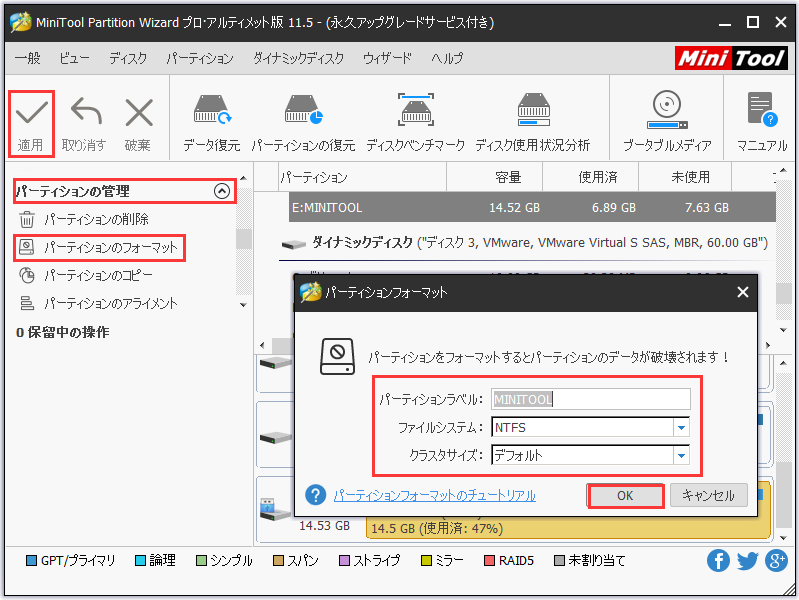This screenshot has height=600, width=799.
Task: Close the パーティションフォーマット dialog
Action: point(743,292)
